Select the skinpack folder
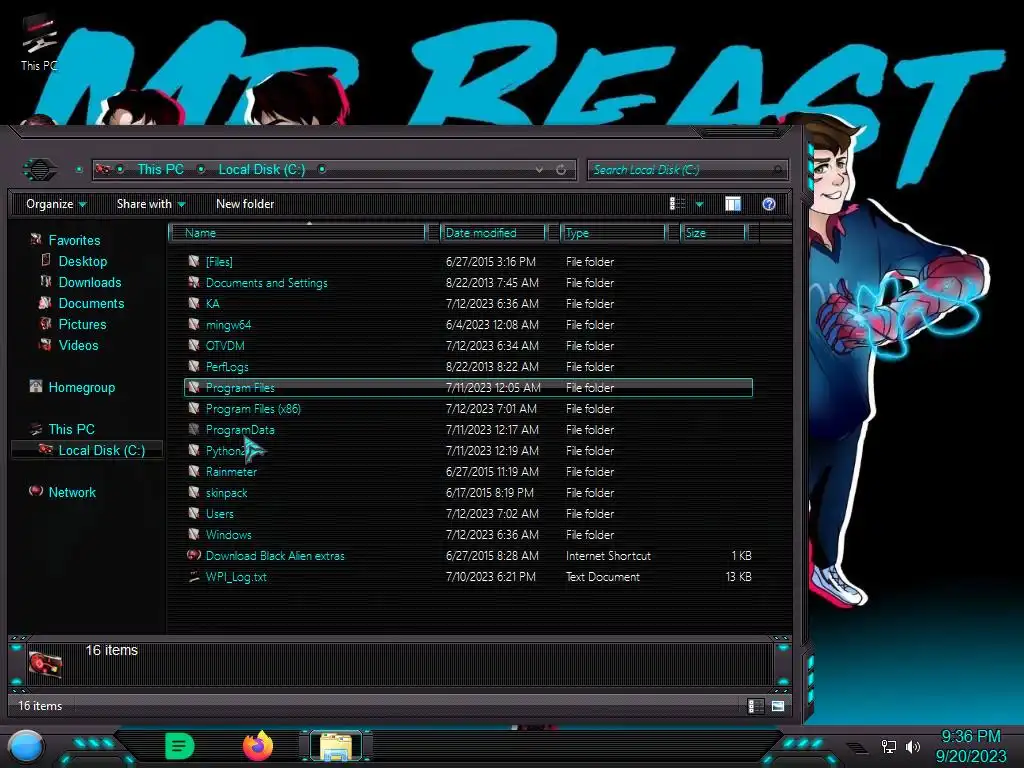 [226, 492]
